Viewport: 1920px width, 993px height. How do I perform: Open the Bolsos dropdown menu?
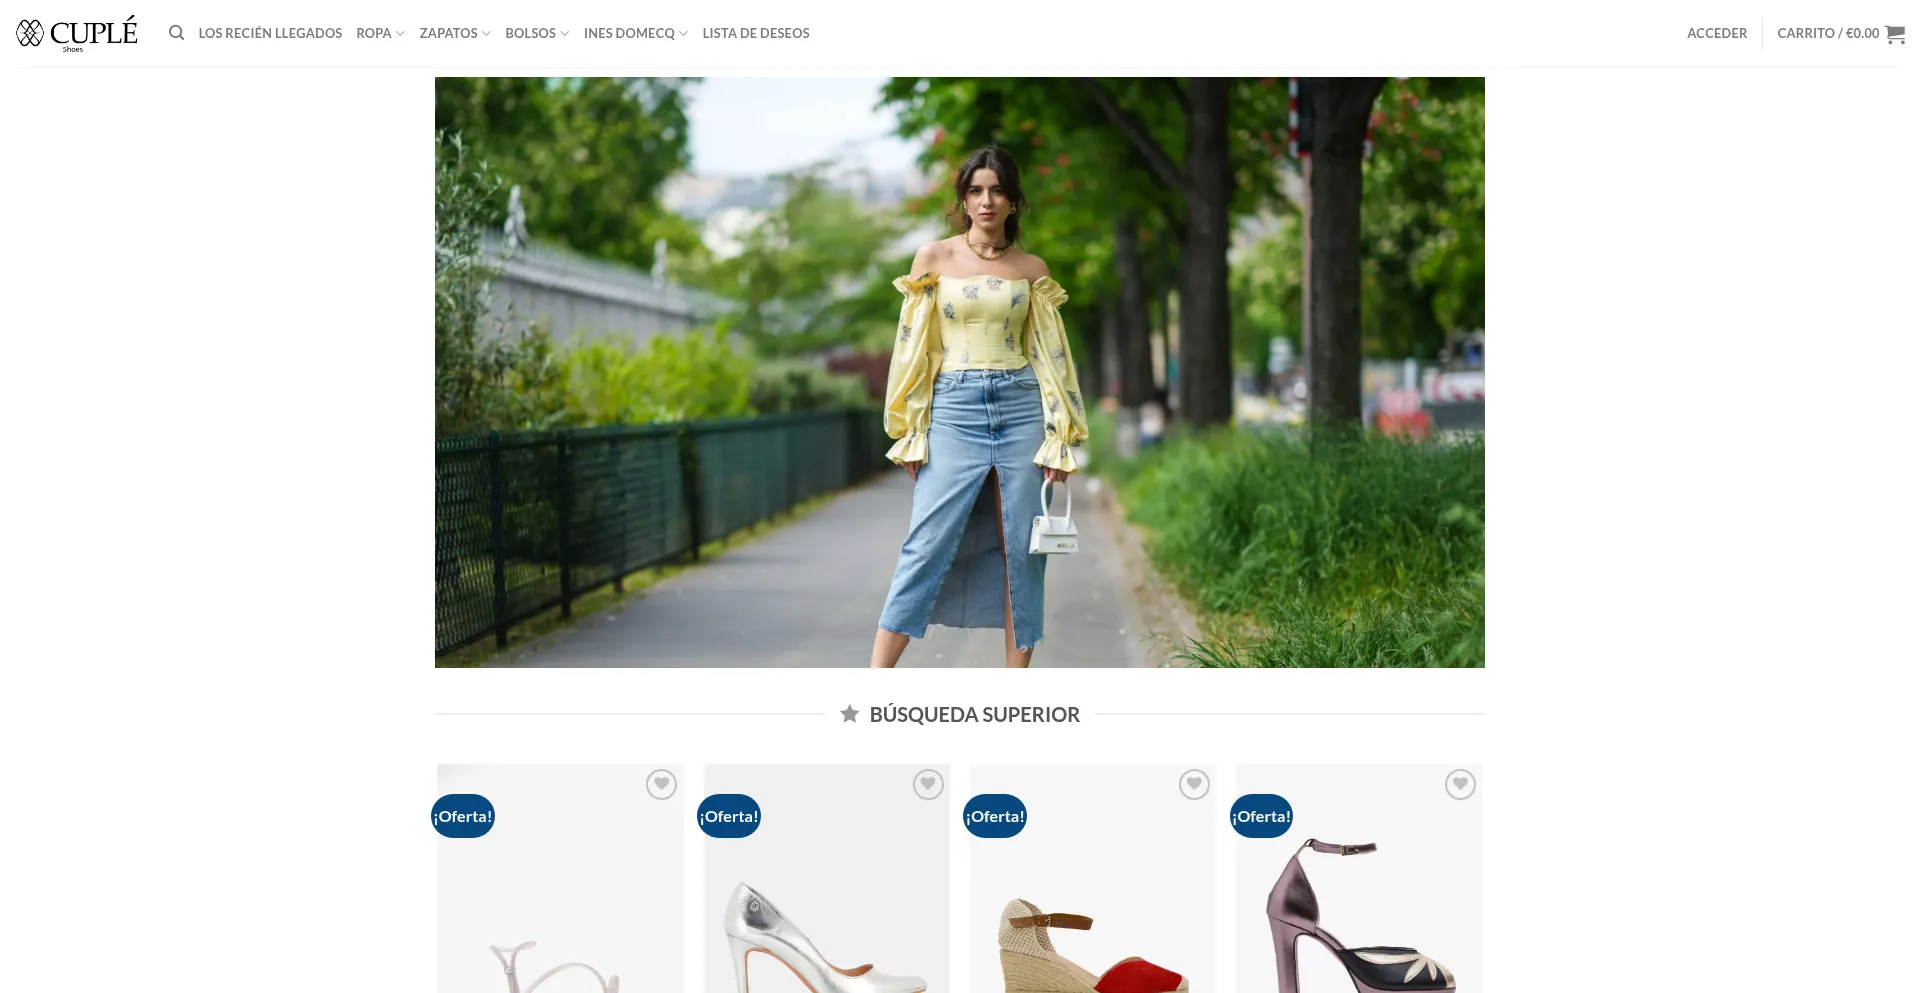click(537, 33)
